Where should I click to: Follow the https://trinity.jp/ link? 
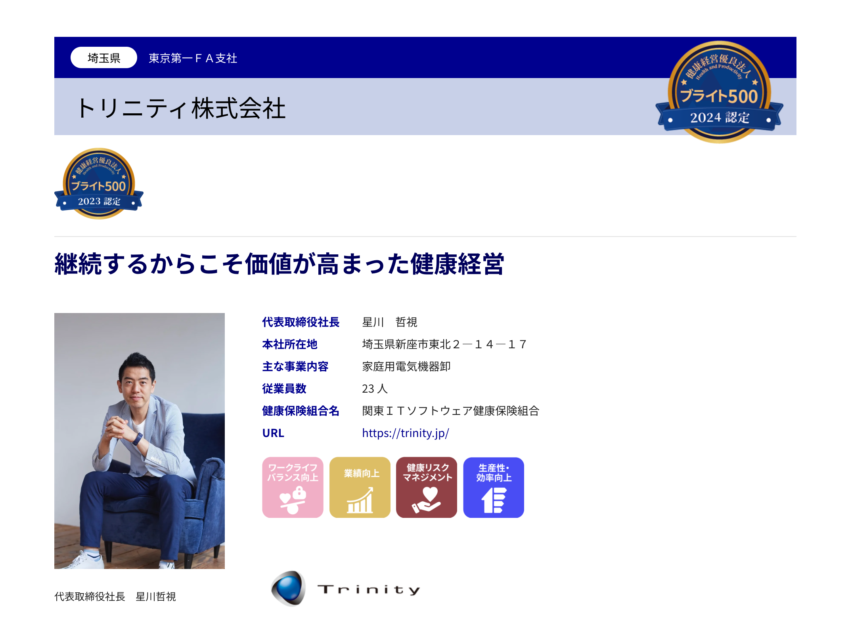[404, 433]
